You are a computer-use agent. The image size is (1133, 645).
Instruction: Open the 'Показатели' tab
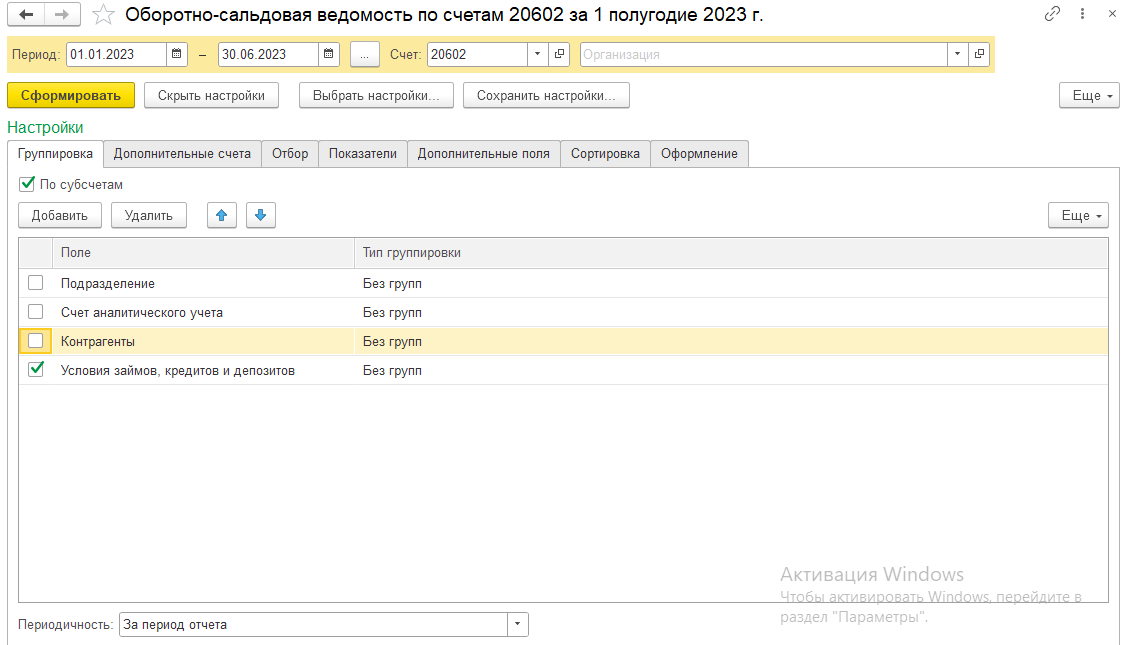tap(363, 154)
